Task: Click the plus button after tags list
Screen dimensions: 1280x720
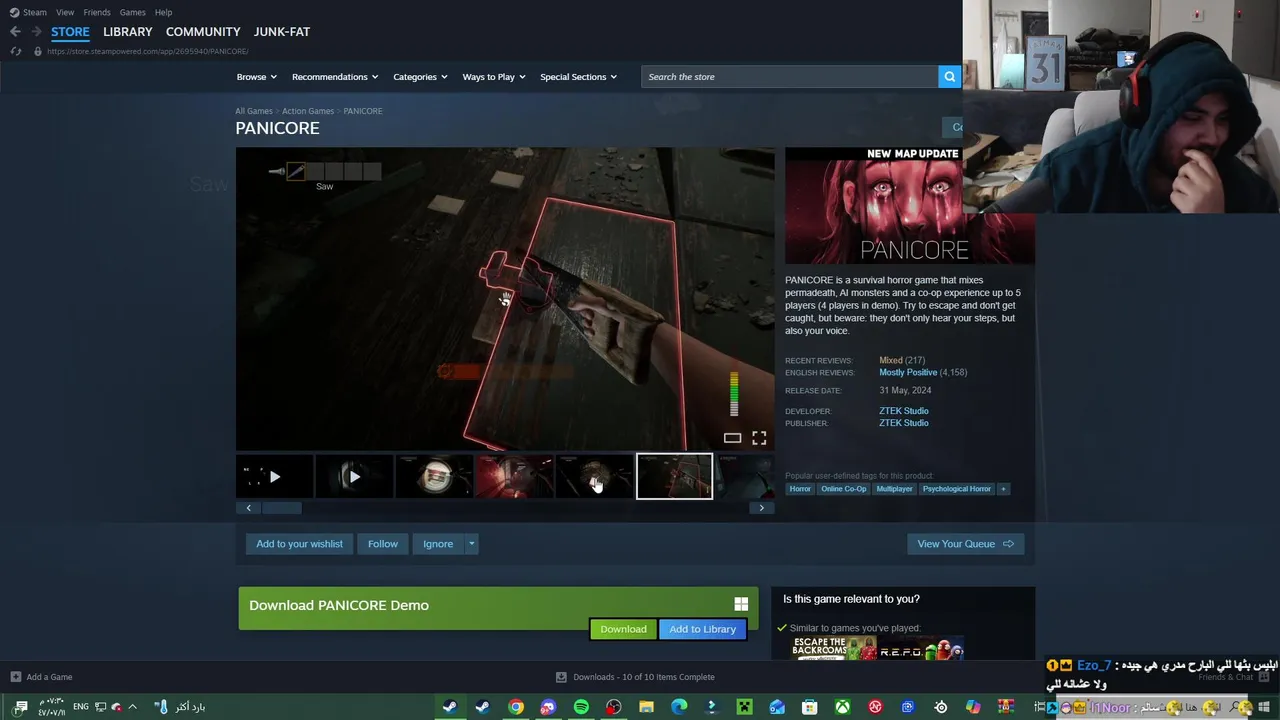Action: click(1003, 489)
